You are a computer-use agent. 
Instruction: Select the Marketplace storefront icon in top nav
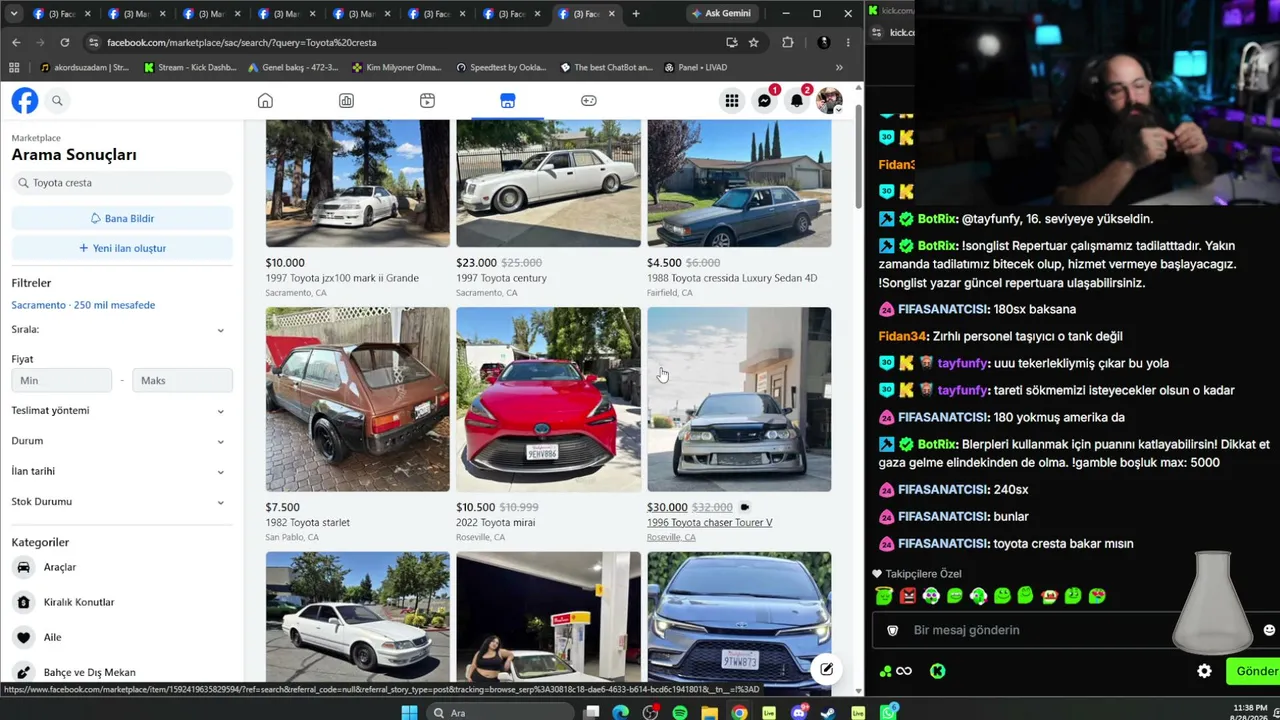507,100
